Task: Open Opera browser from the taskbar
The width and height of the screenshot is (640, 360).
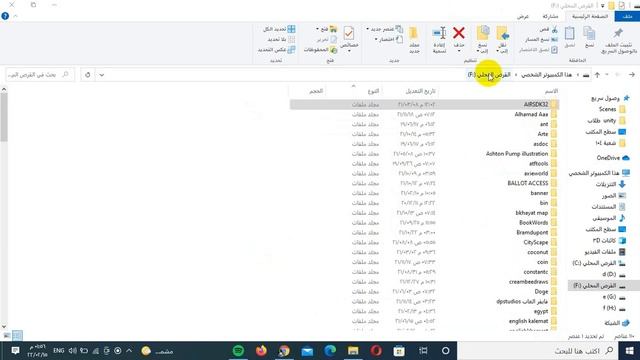Action: (x=376, y=351)
